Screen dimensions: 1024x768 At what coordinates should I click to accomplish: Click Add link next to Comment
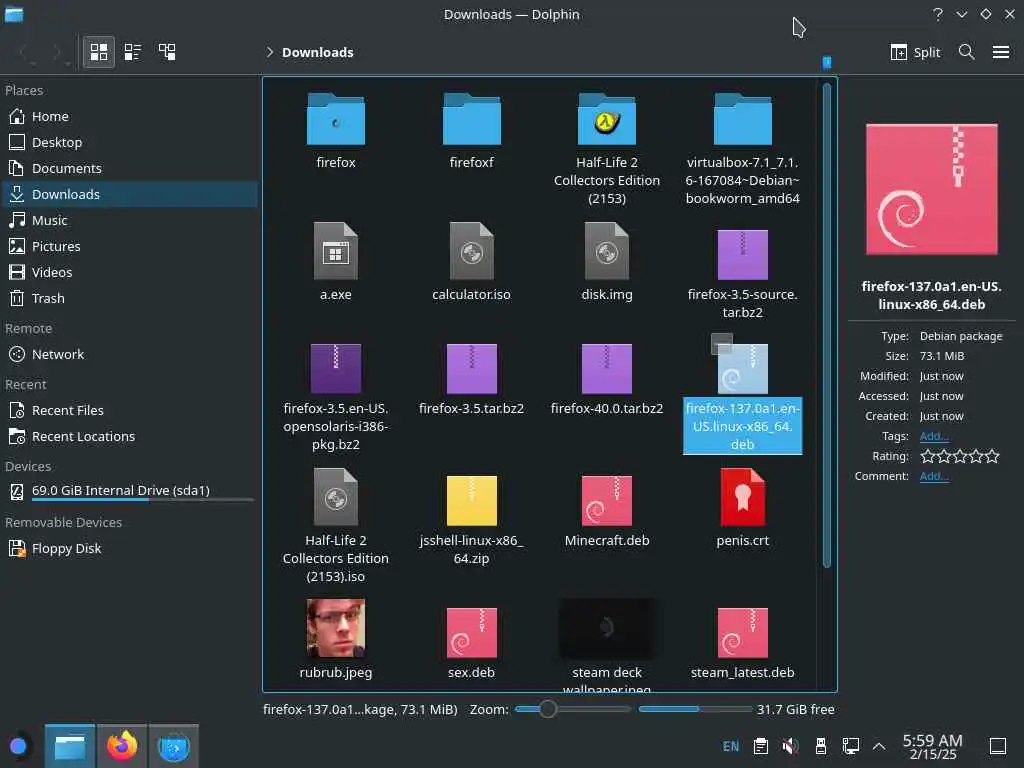click(934, 476)
